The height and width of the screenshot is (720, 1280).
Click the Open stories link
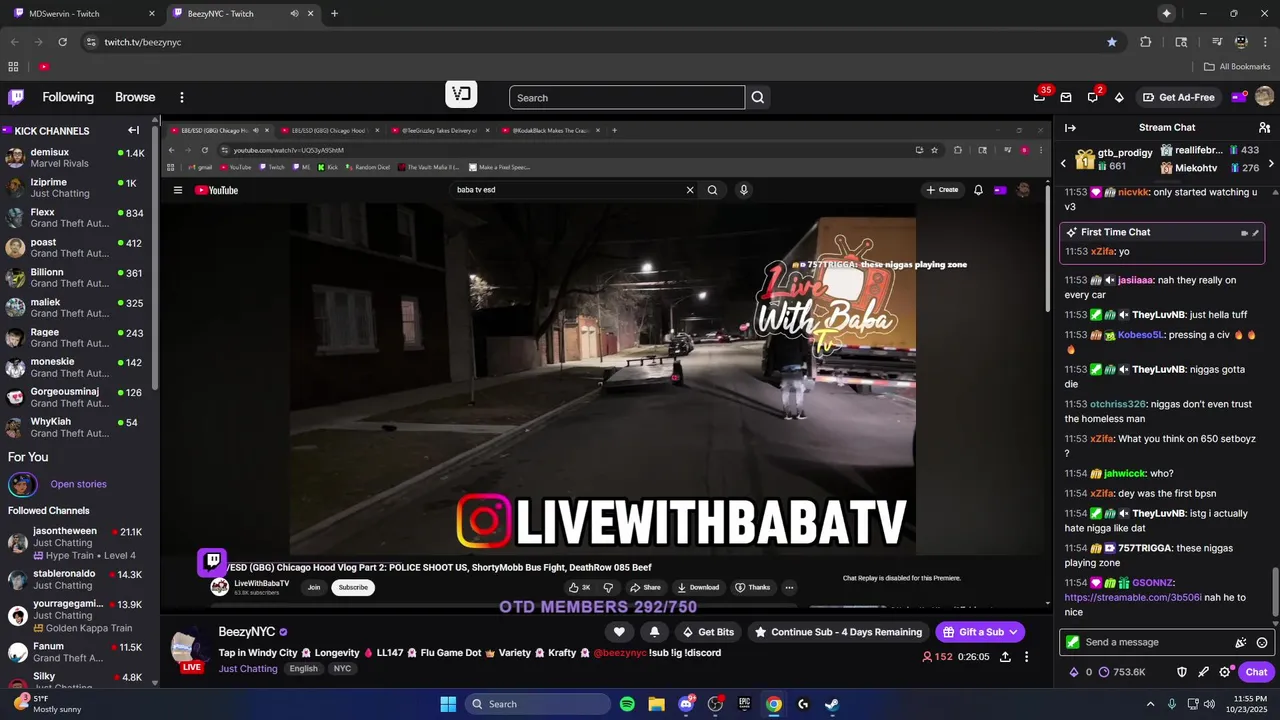tap(78, 484)
